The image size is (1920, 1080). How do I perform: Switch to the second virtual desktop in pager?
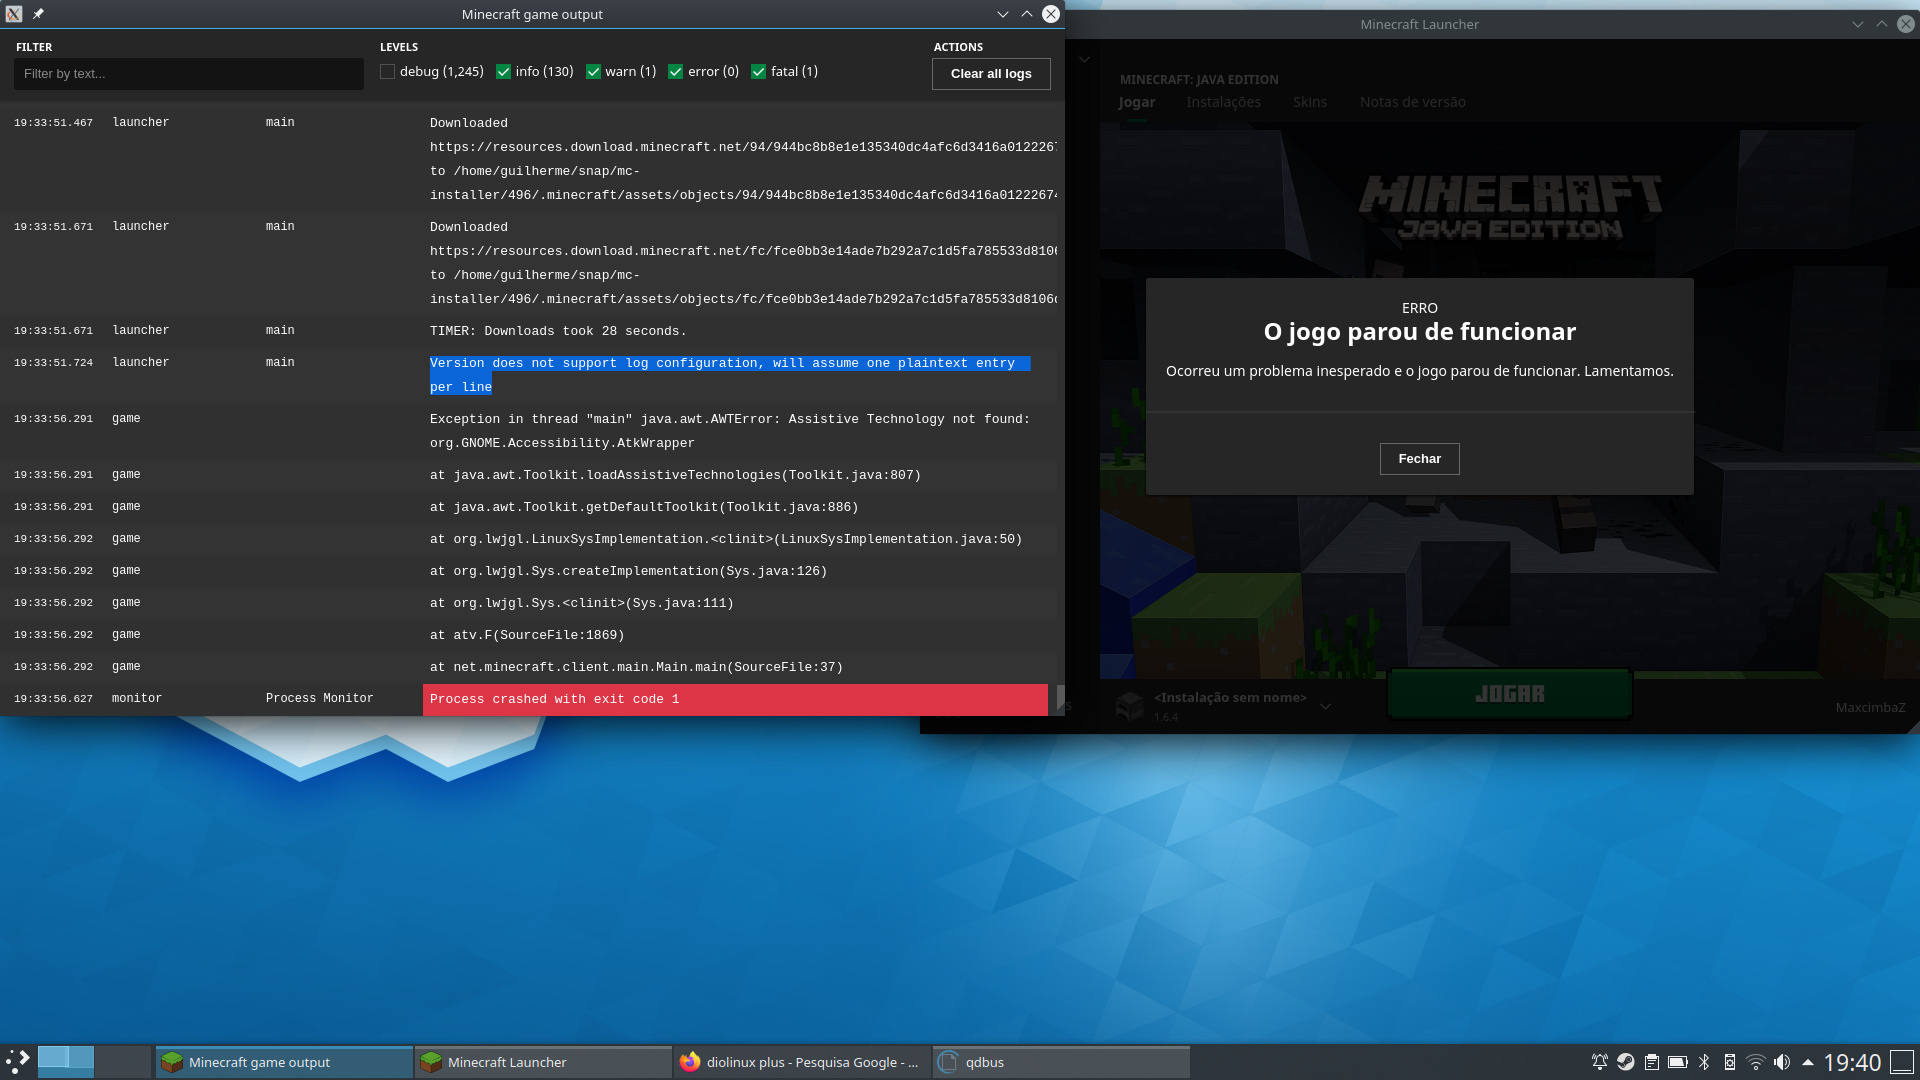[123, 1061]
